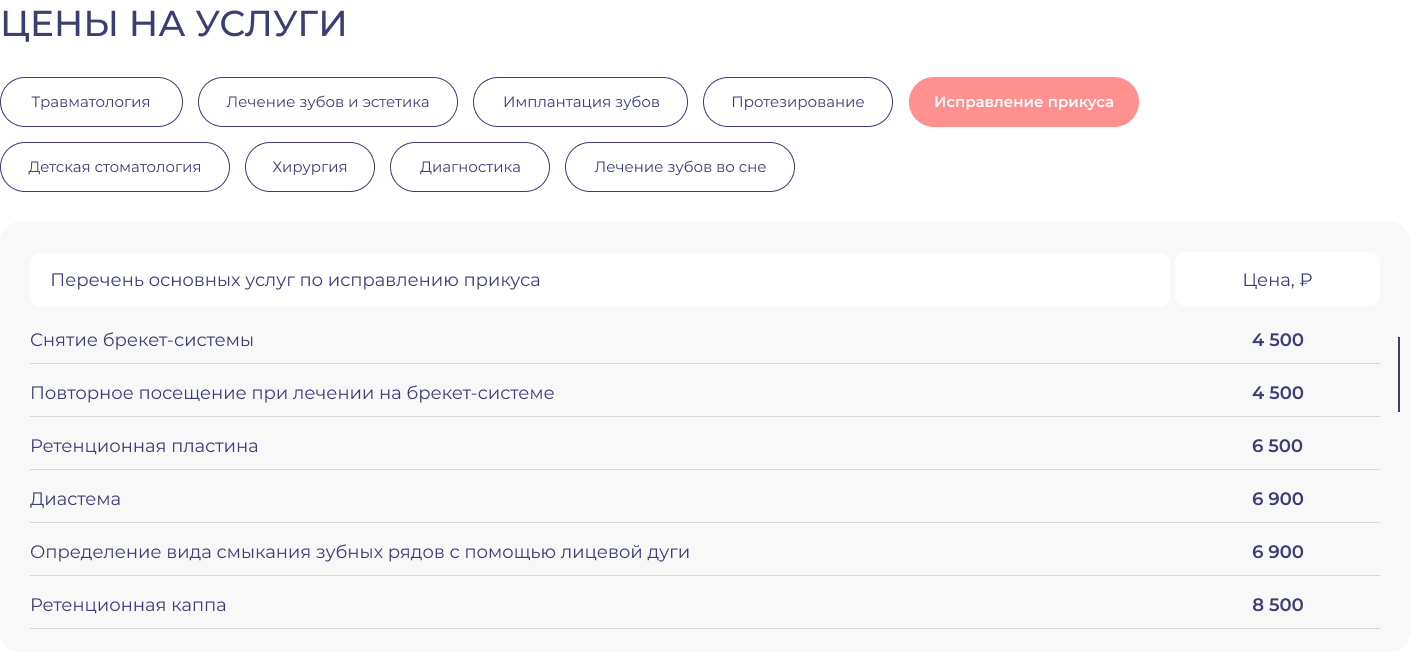Open the Травматология category tab
The image size is (1410, 652).
(x=91, y=102)
